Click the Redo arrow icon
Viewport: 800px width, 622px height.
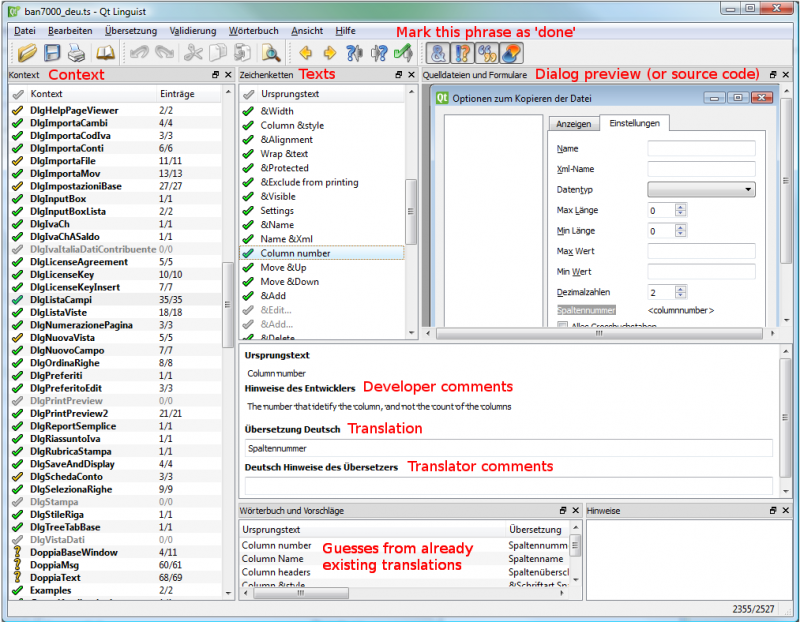coord(164,53)
